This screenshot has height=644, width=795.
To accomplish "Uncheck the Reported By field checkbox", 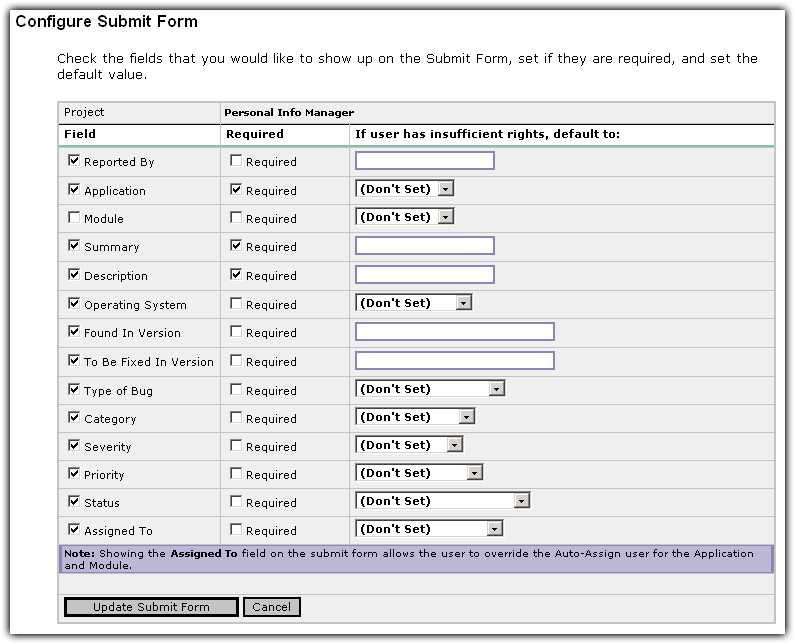I will 74,161.
